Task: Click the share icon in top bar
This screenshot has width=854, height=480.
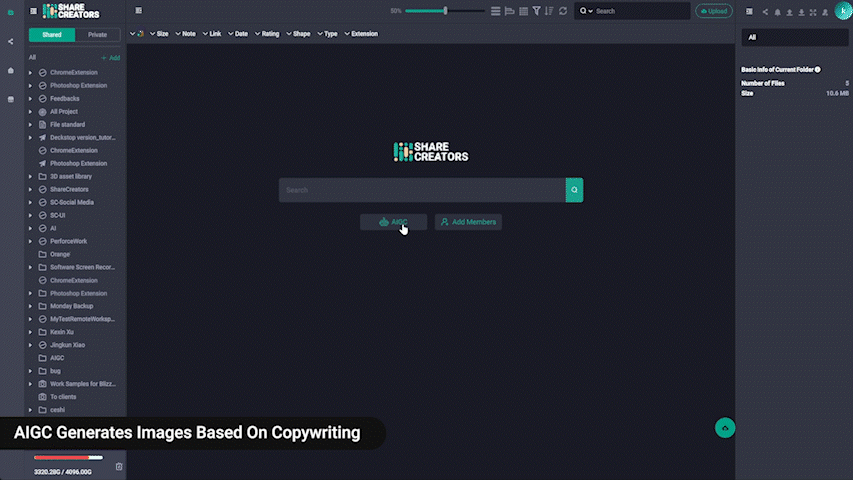Action: (765, 12)
